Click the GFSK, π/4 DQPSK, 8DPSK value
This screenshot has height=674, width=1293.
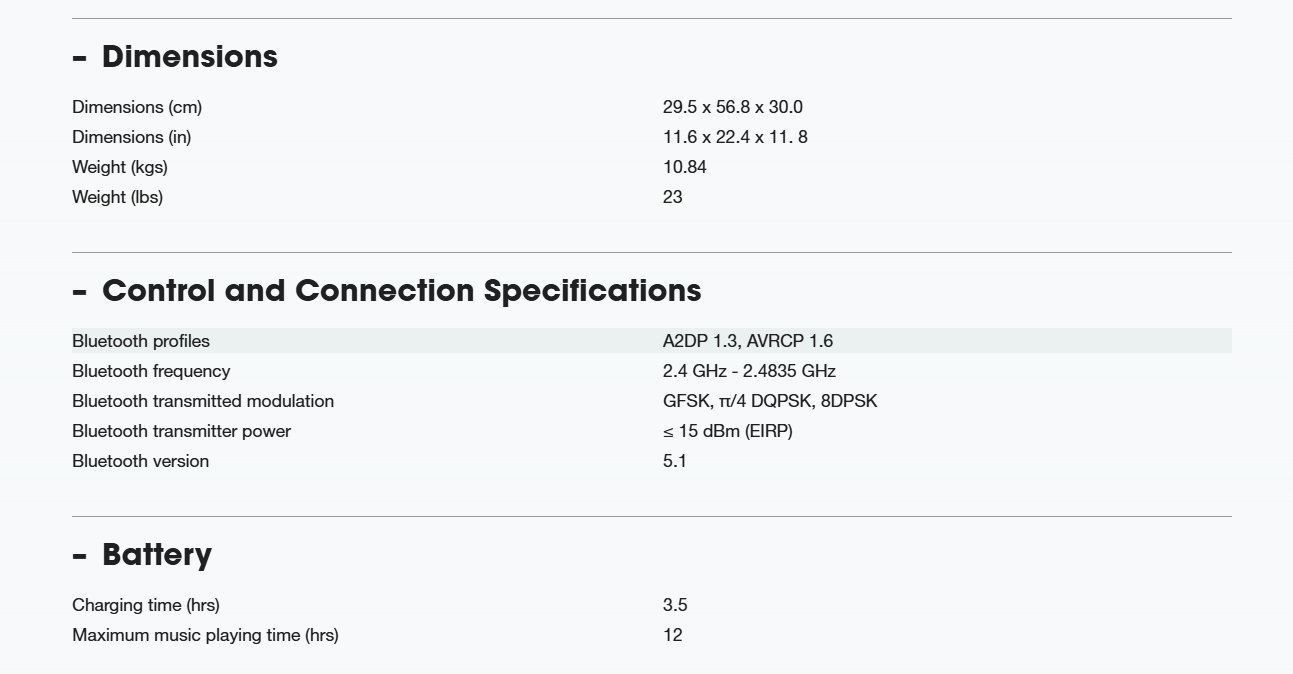pyautogui.click(x=770, y=401)
